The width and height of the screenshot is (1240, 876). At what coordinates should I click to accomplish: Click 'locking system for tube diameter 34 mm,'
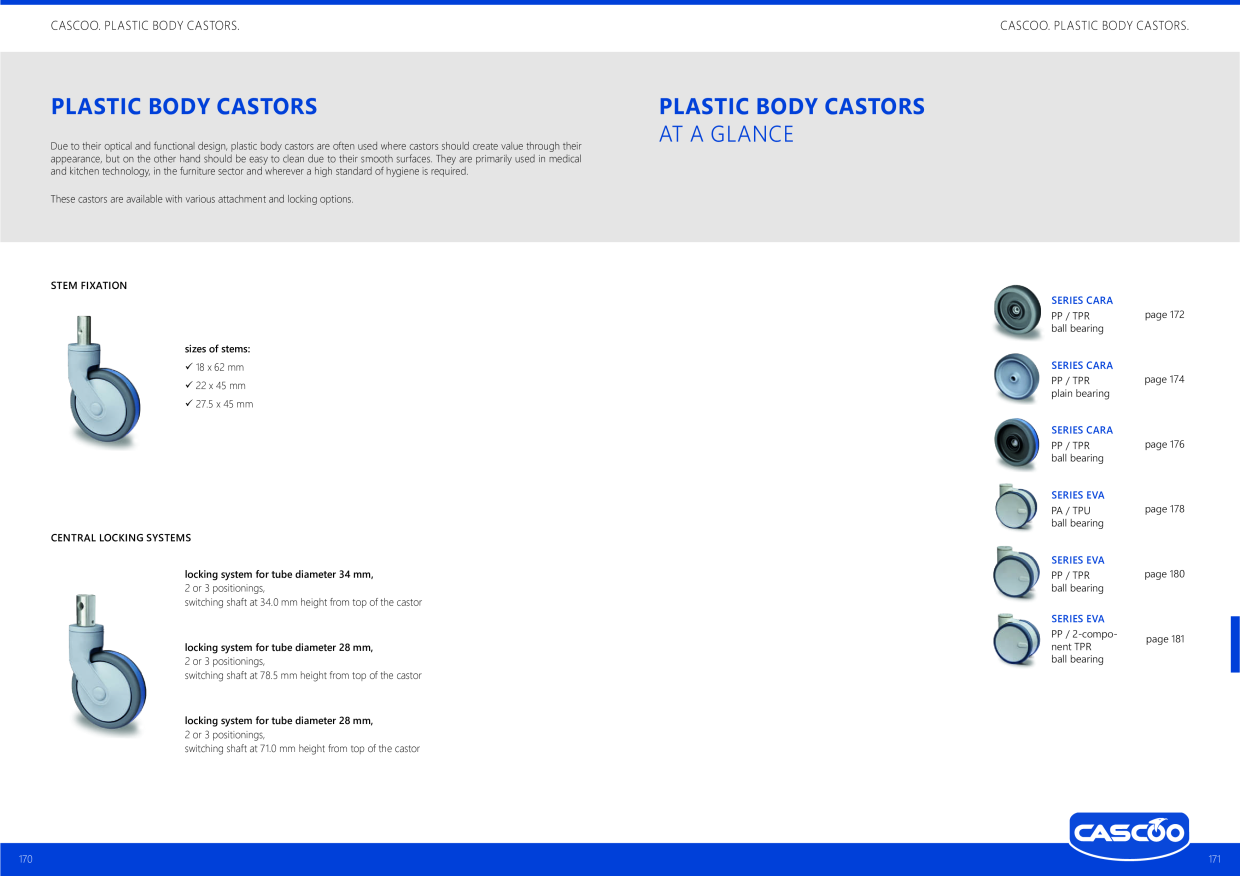[x=279, y=575]
